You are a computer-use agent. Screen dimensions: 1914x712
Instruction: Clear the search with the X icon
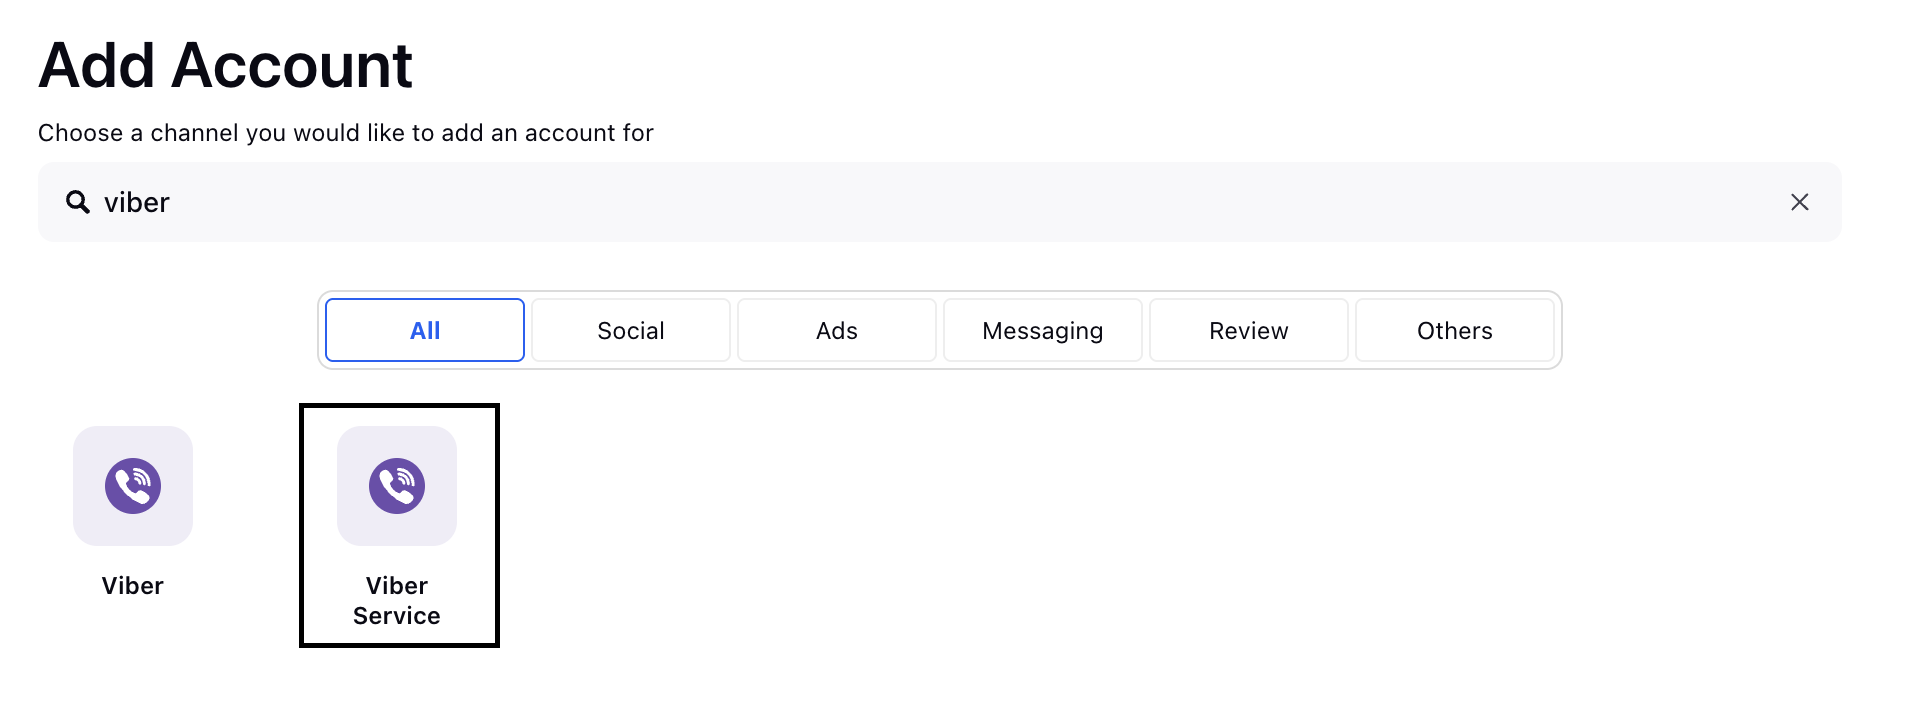pos(1800,202)
